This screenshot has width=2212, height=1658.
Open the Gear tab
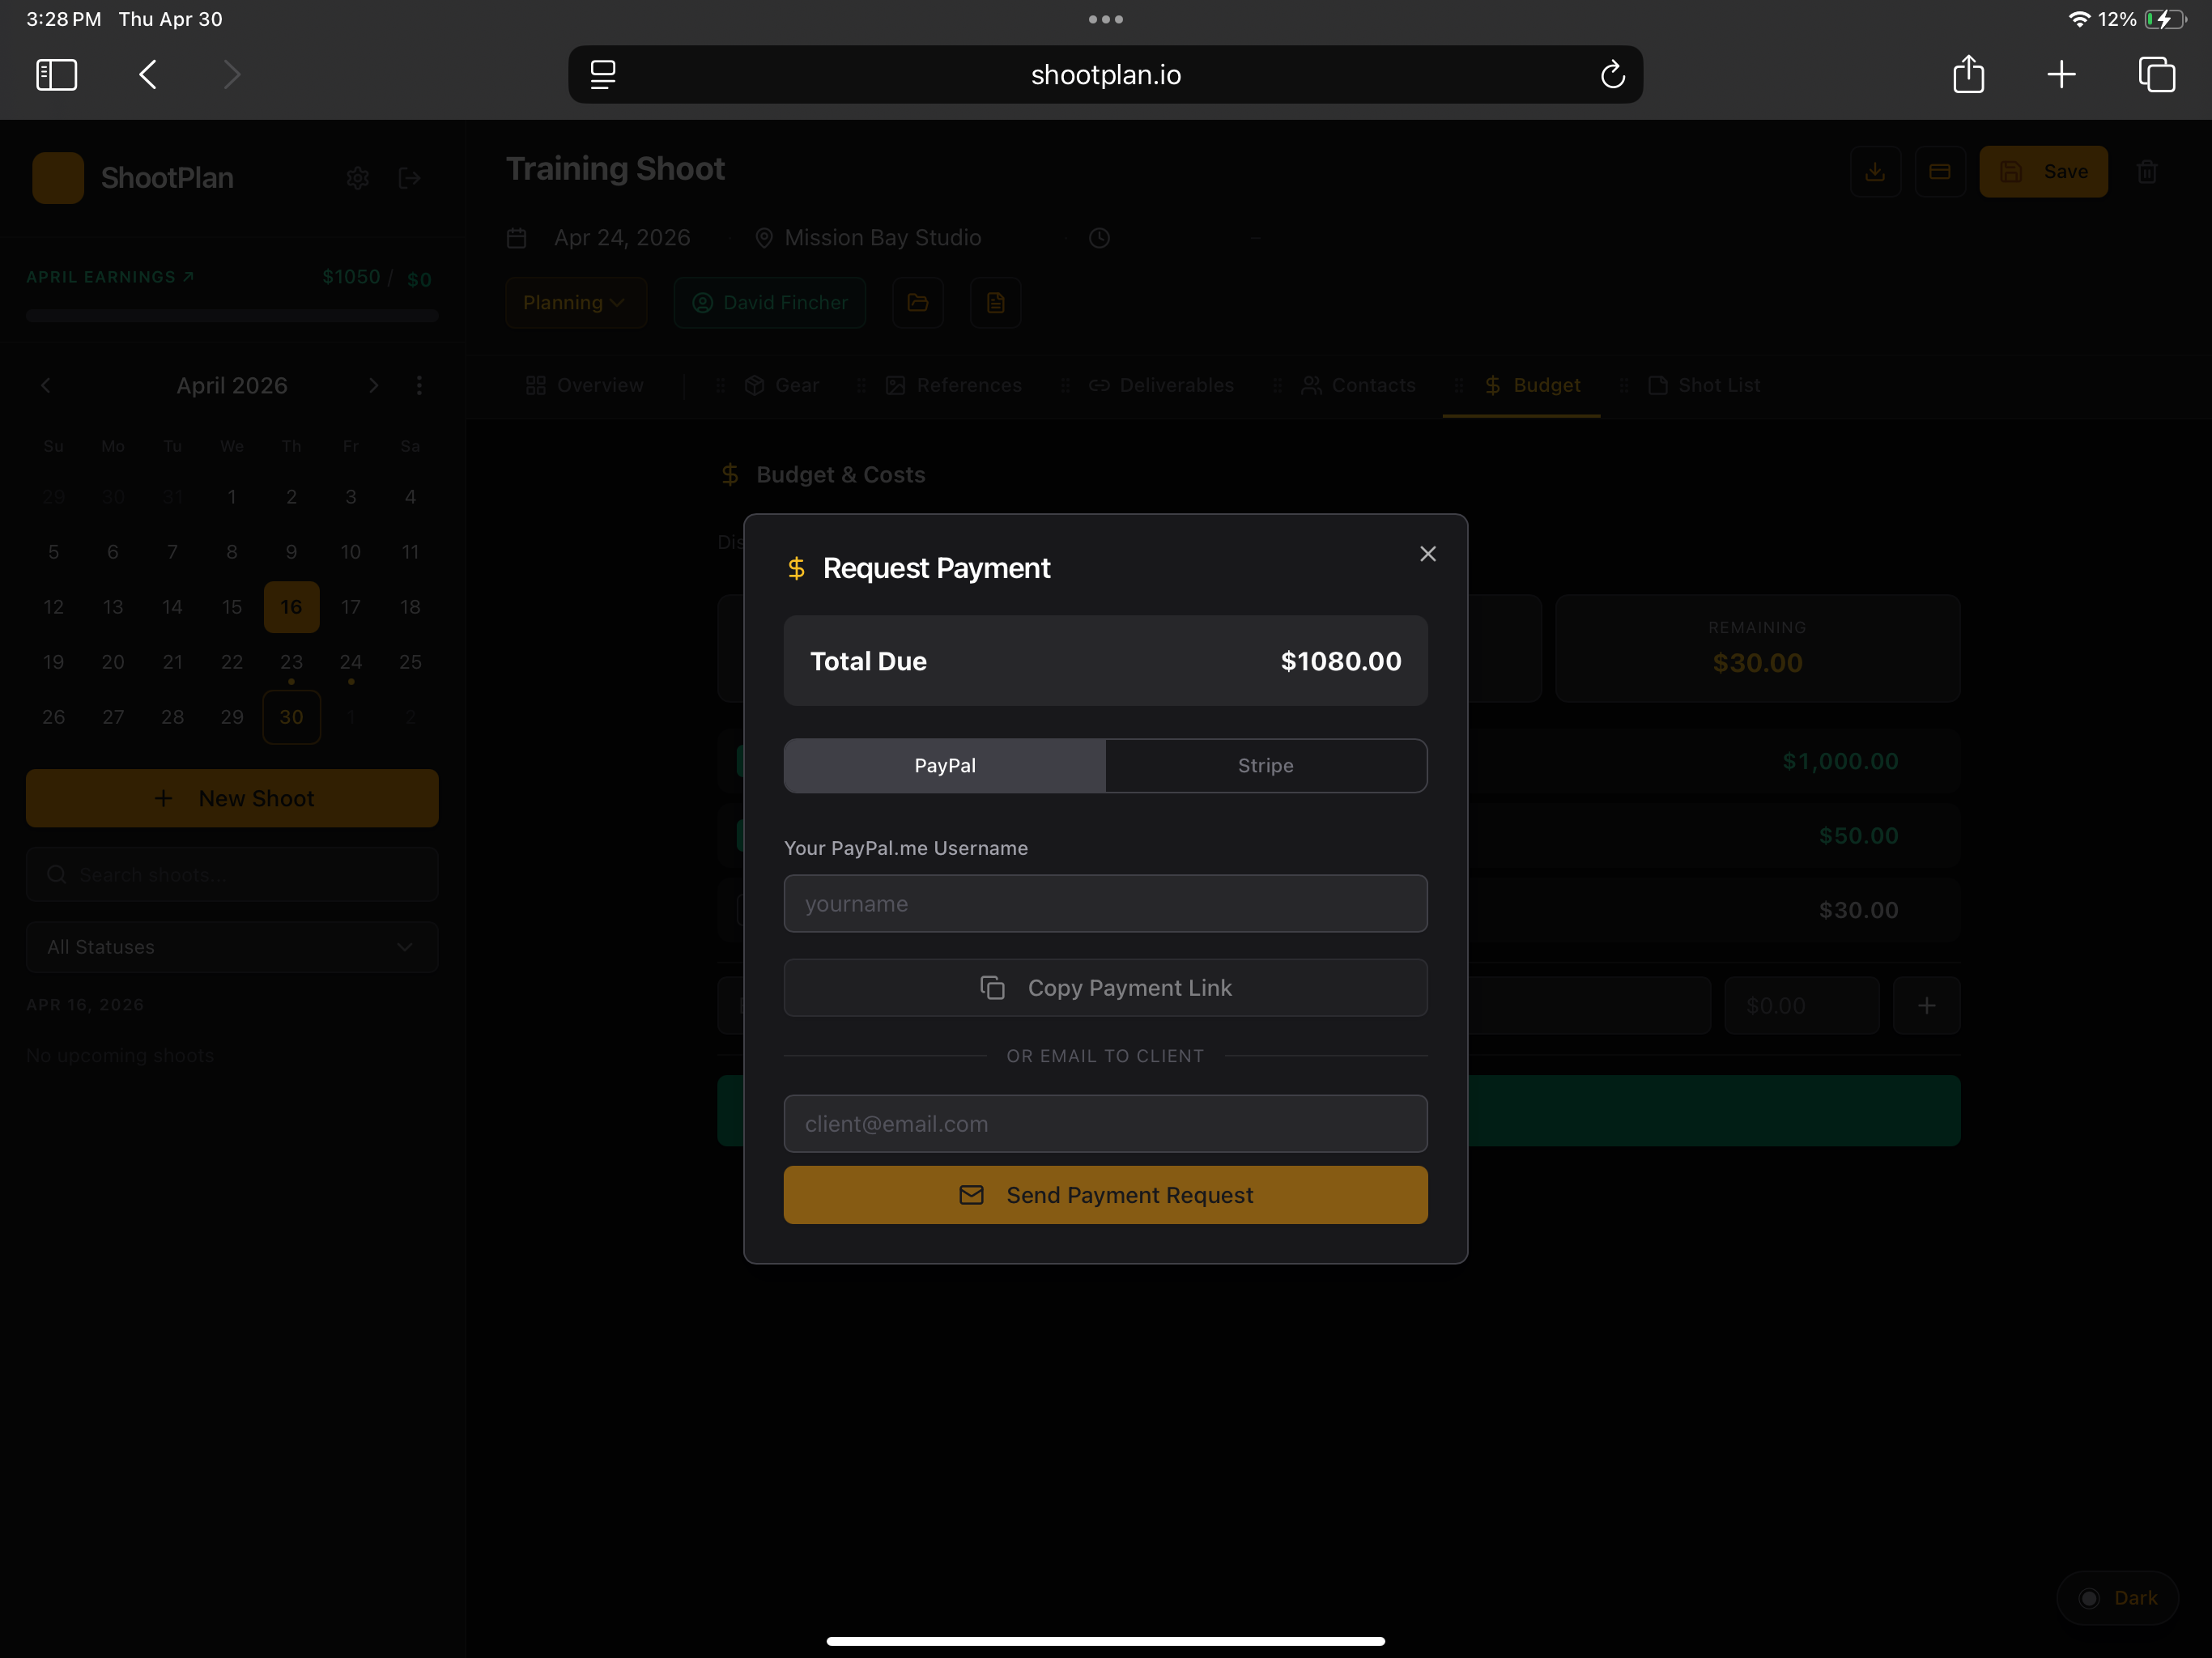coord(782,385)
